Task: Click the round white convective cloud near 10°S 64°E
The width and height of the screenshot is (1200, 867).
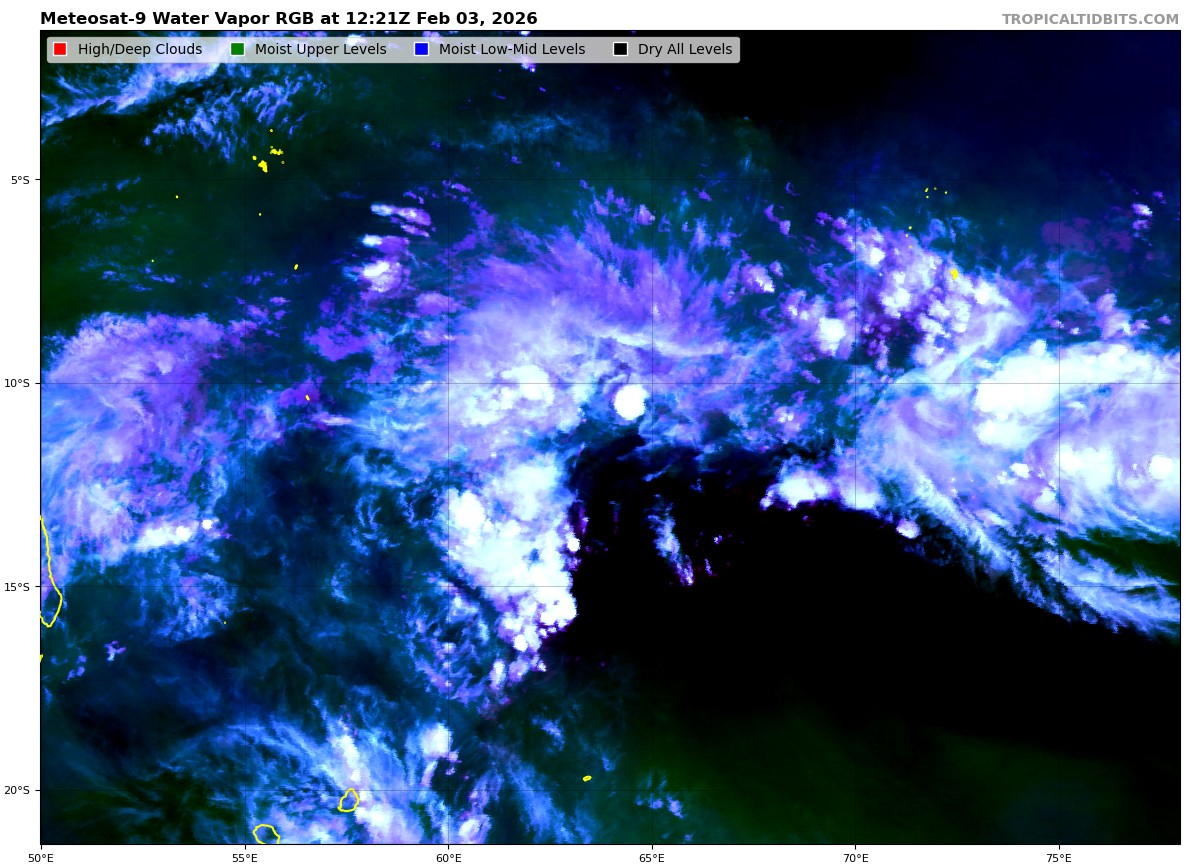Action: tap(630, 402)
